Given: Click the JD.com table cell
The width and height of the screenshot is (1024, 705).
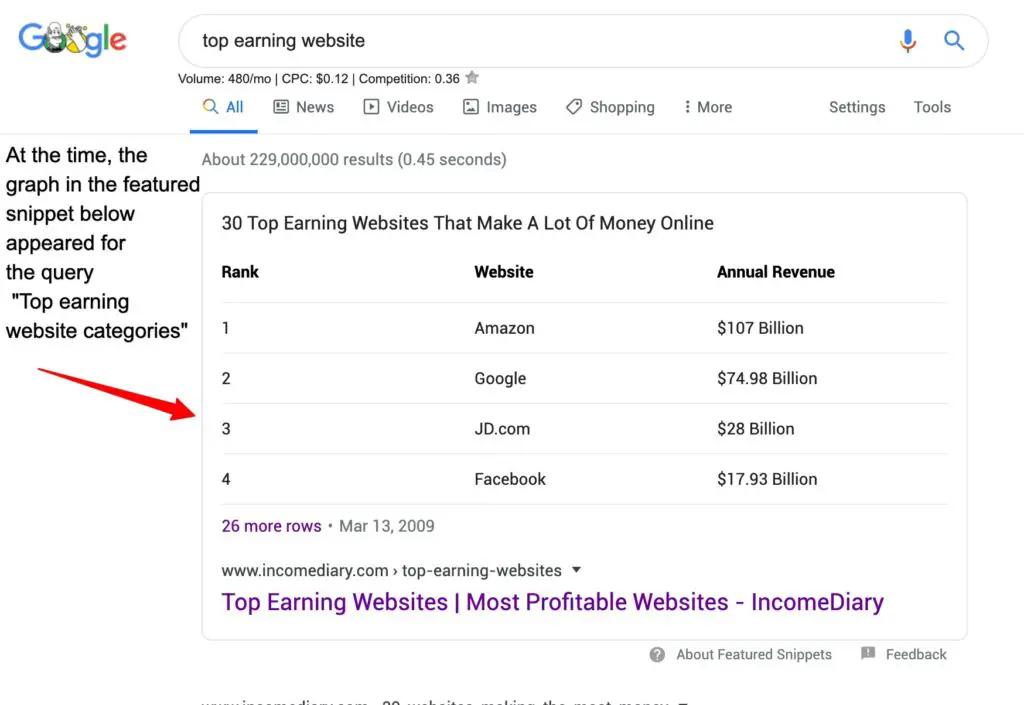Looking at the screenshot, I should point(502,429).
